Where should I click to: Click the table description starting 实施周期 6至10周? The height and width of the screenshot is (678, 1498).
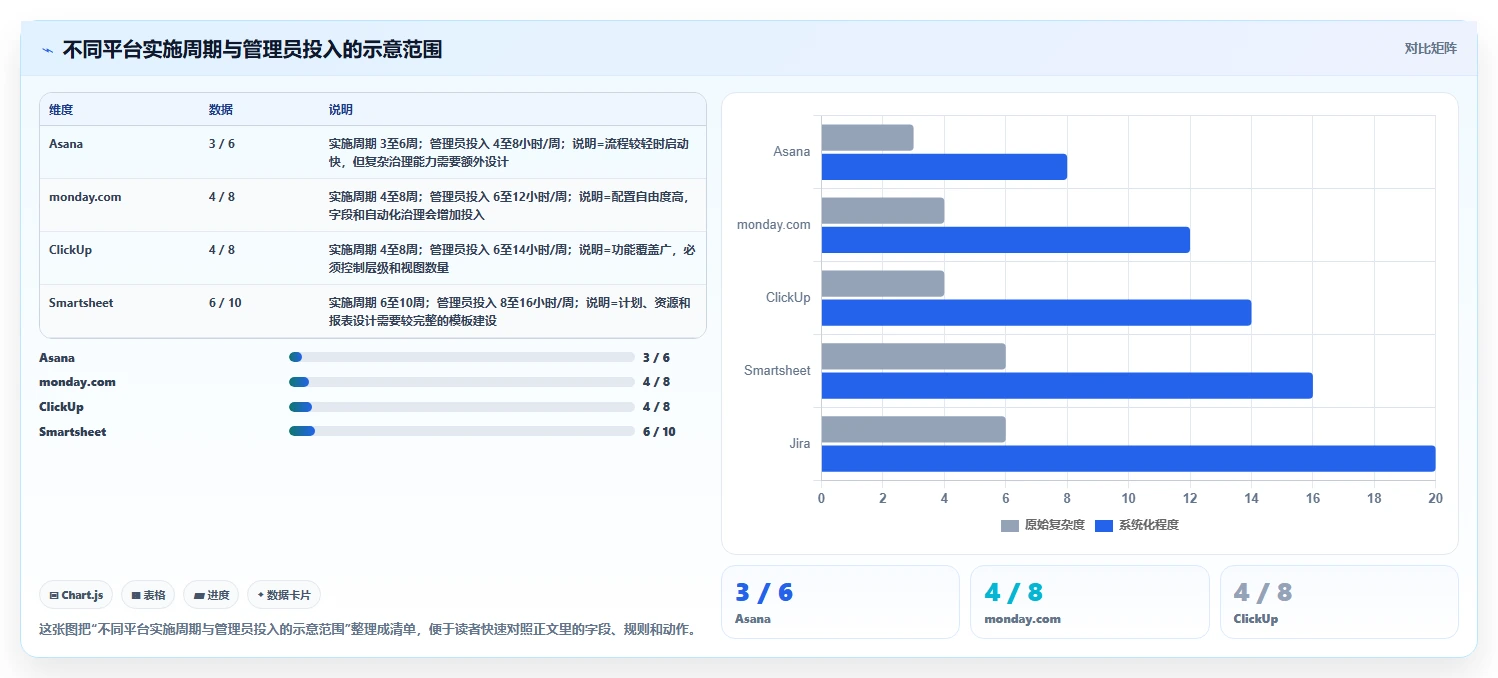coord(510,312)
